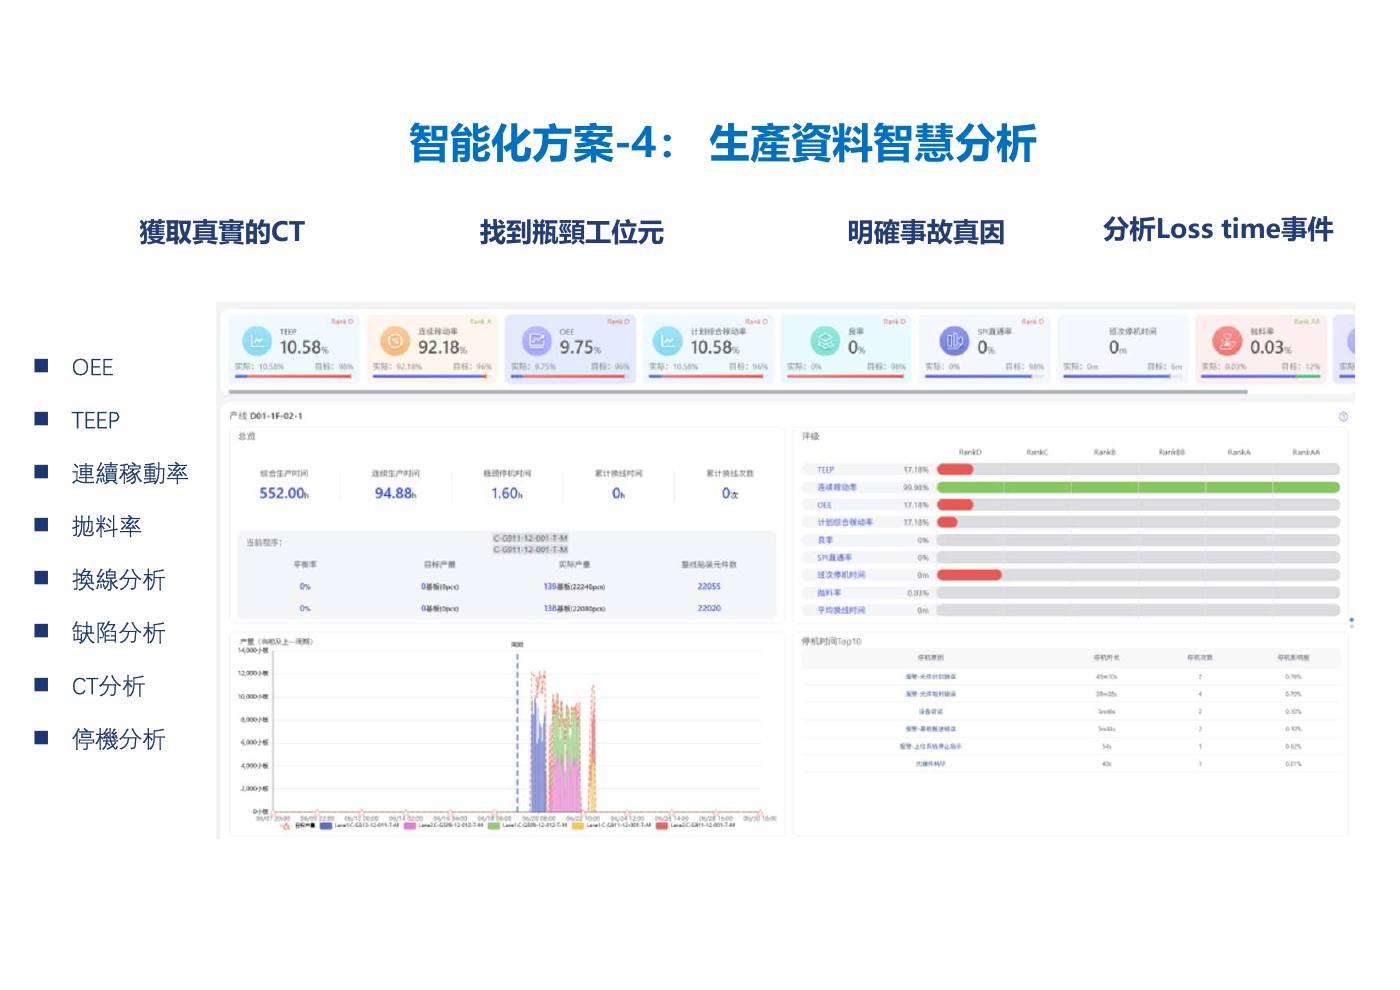
Task: Toggle the green Lane1 legend swatch
Action: click(493, 826)
